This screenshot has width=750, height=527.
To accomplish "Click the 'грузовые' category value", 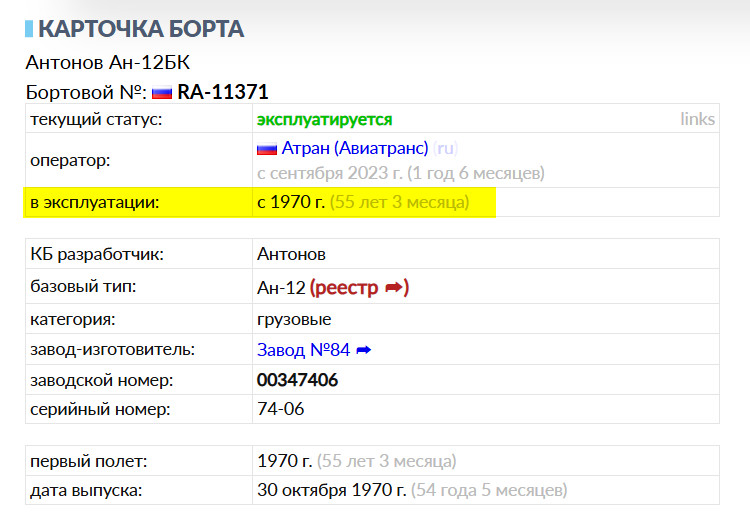I will coord(294,319).
